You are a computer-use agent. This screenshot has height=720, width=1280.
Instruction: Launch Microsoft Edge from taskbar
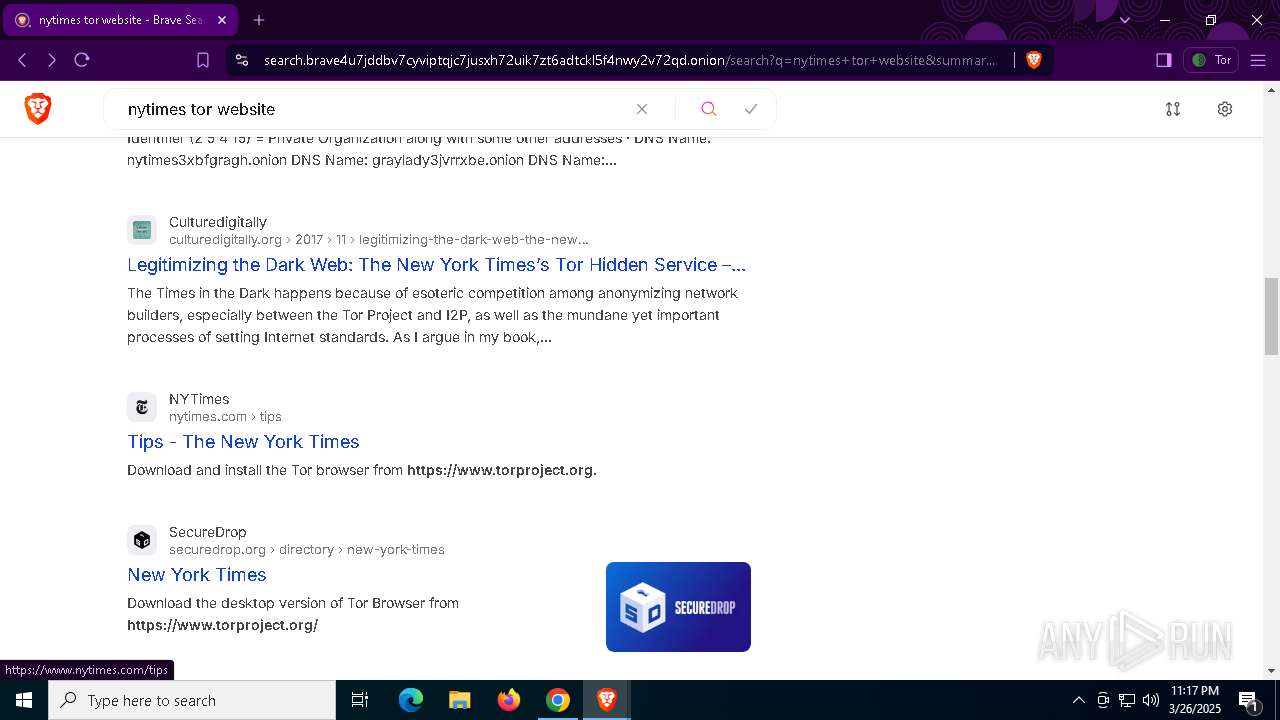pyautogui.click(x=411, y=700)
